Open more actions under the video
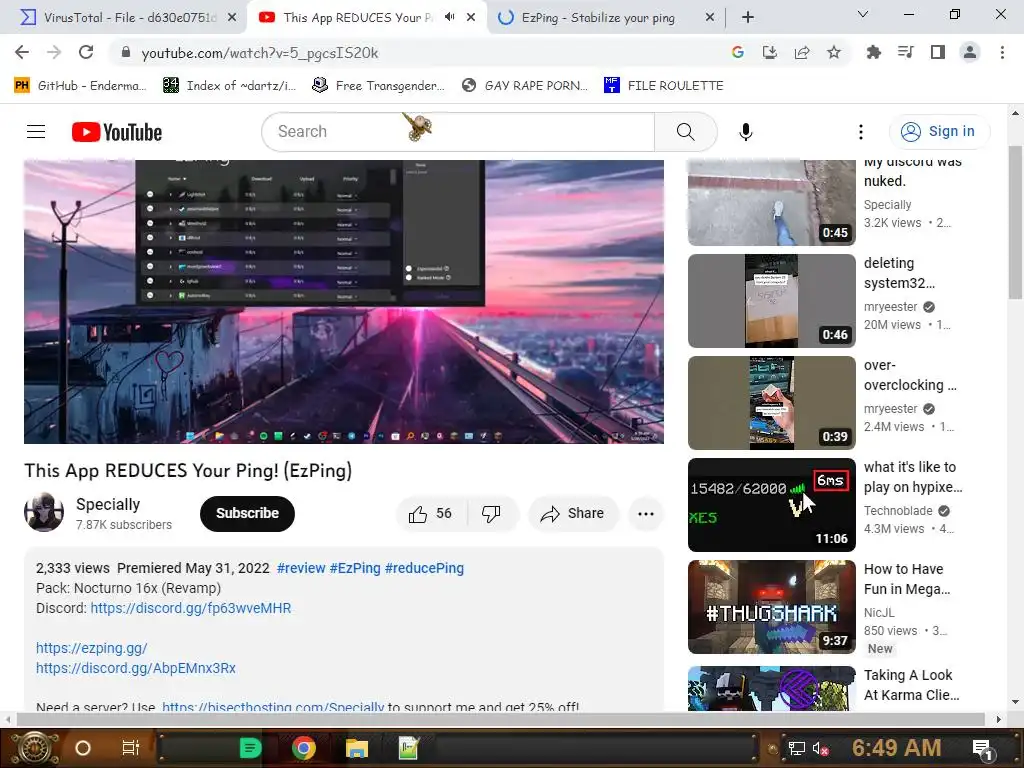This screenshot has height=768, width=1024. click(x=646, y=514)
